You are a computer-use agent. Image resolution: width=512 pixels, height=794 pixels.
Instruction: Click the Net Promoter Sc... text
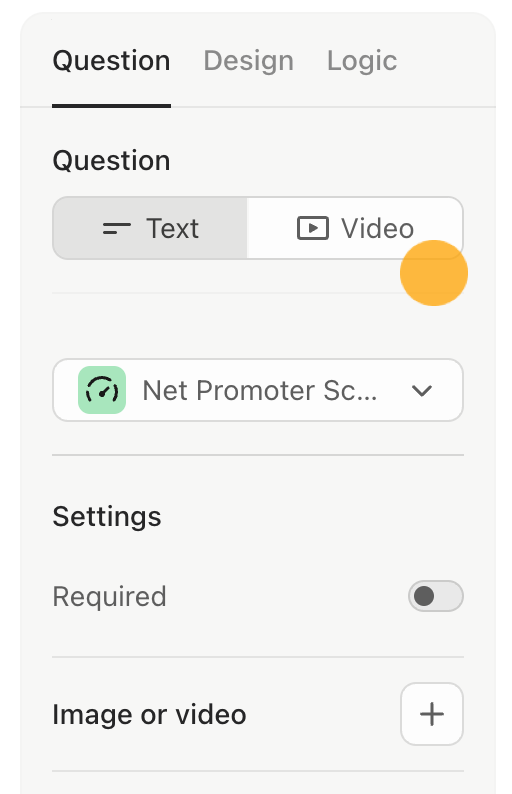[260, 390]
